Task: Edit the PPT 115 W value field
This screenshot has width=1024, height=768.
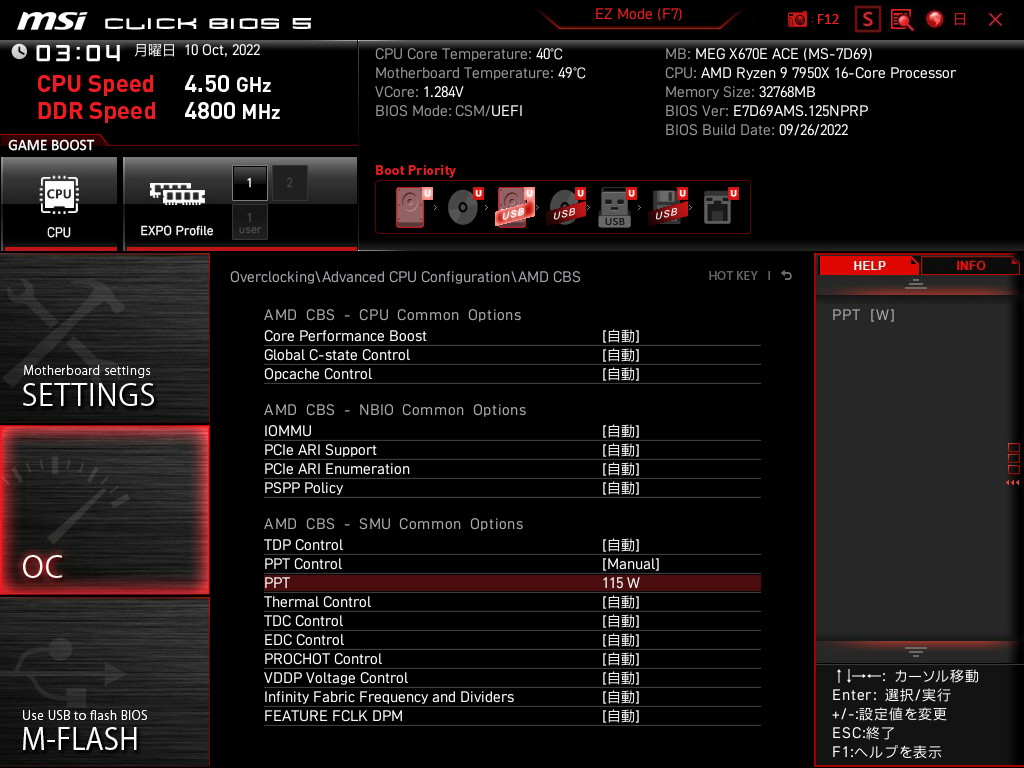Action: click(x=512, y=583)
